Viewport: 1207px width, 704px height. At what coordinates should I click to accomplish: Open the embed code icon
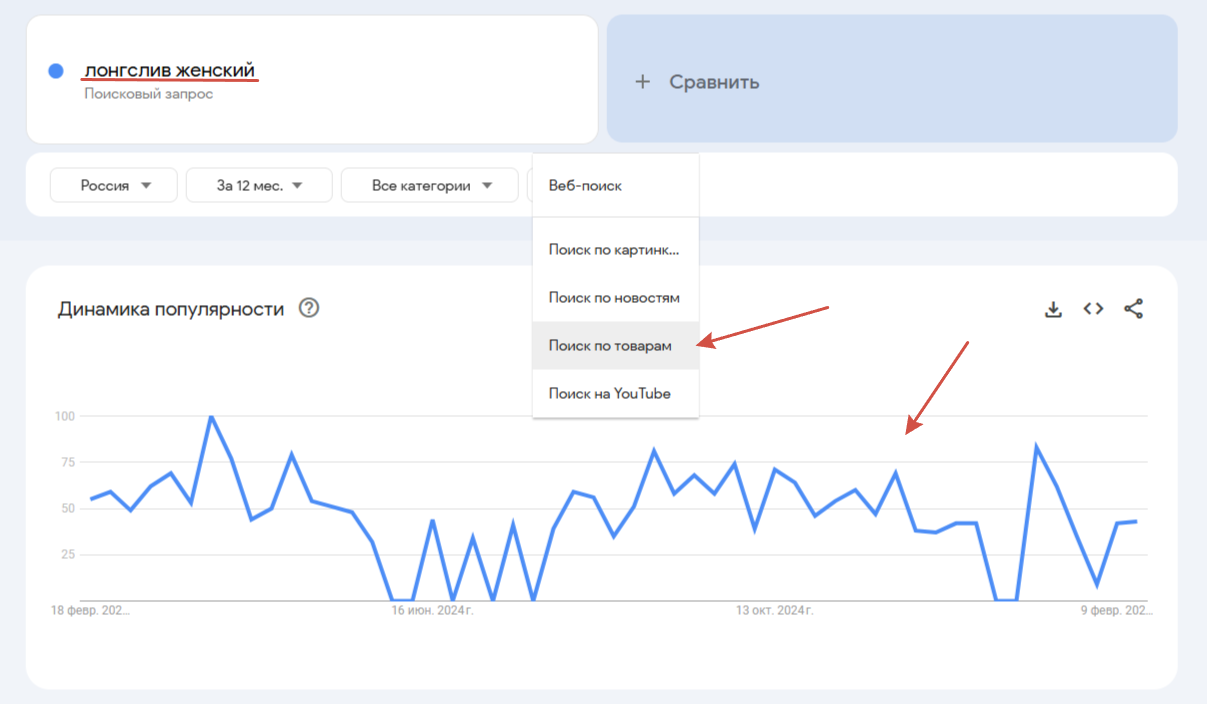1093,309
